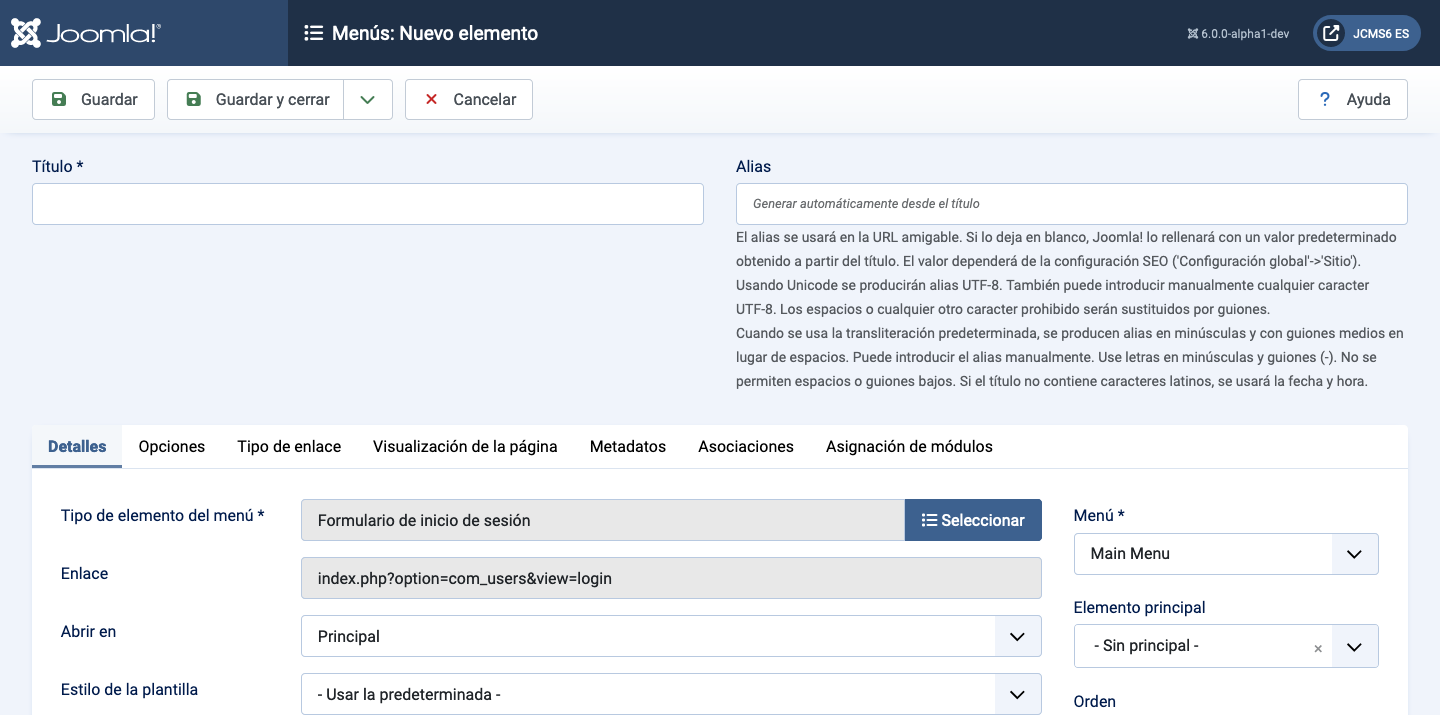This screenshot has height=715, width=1440.
Task: Open site preview via JCMS6 ES button
Action: click(x=1366, y=33)
